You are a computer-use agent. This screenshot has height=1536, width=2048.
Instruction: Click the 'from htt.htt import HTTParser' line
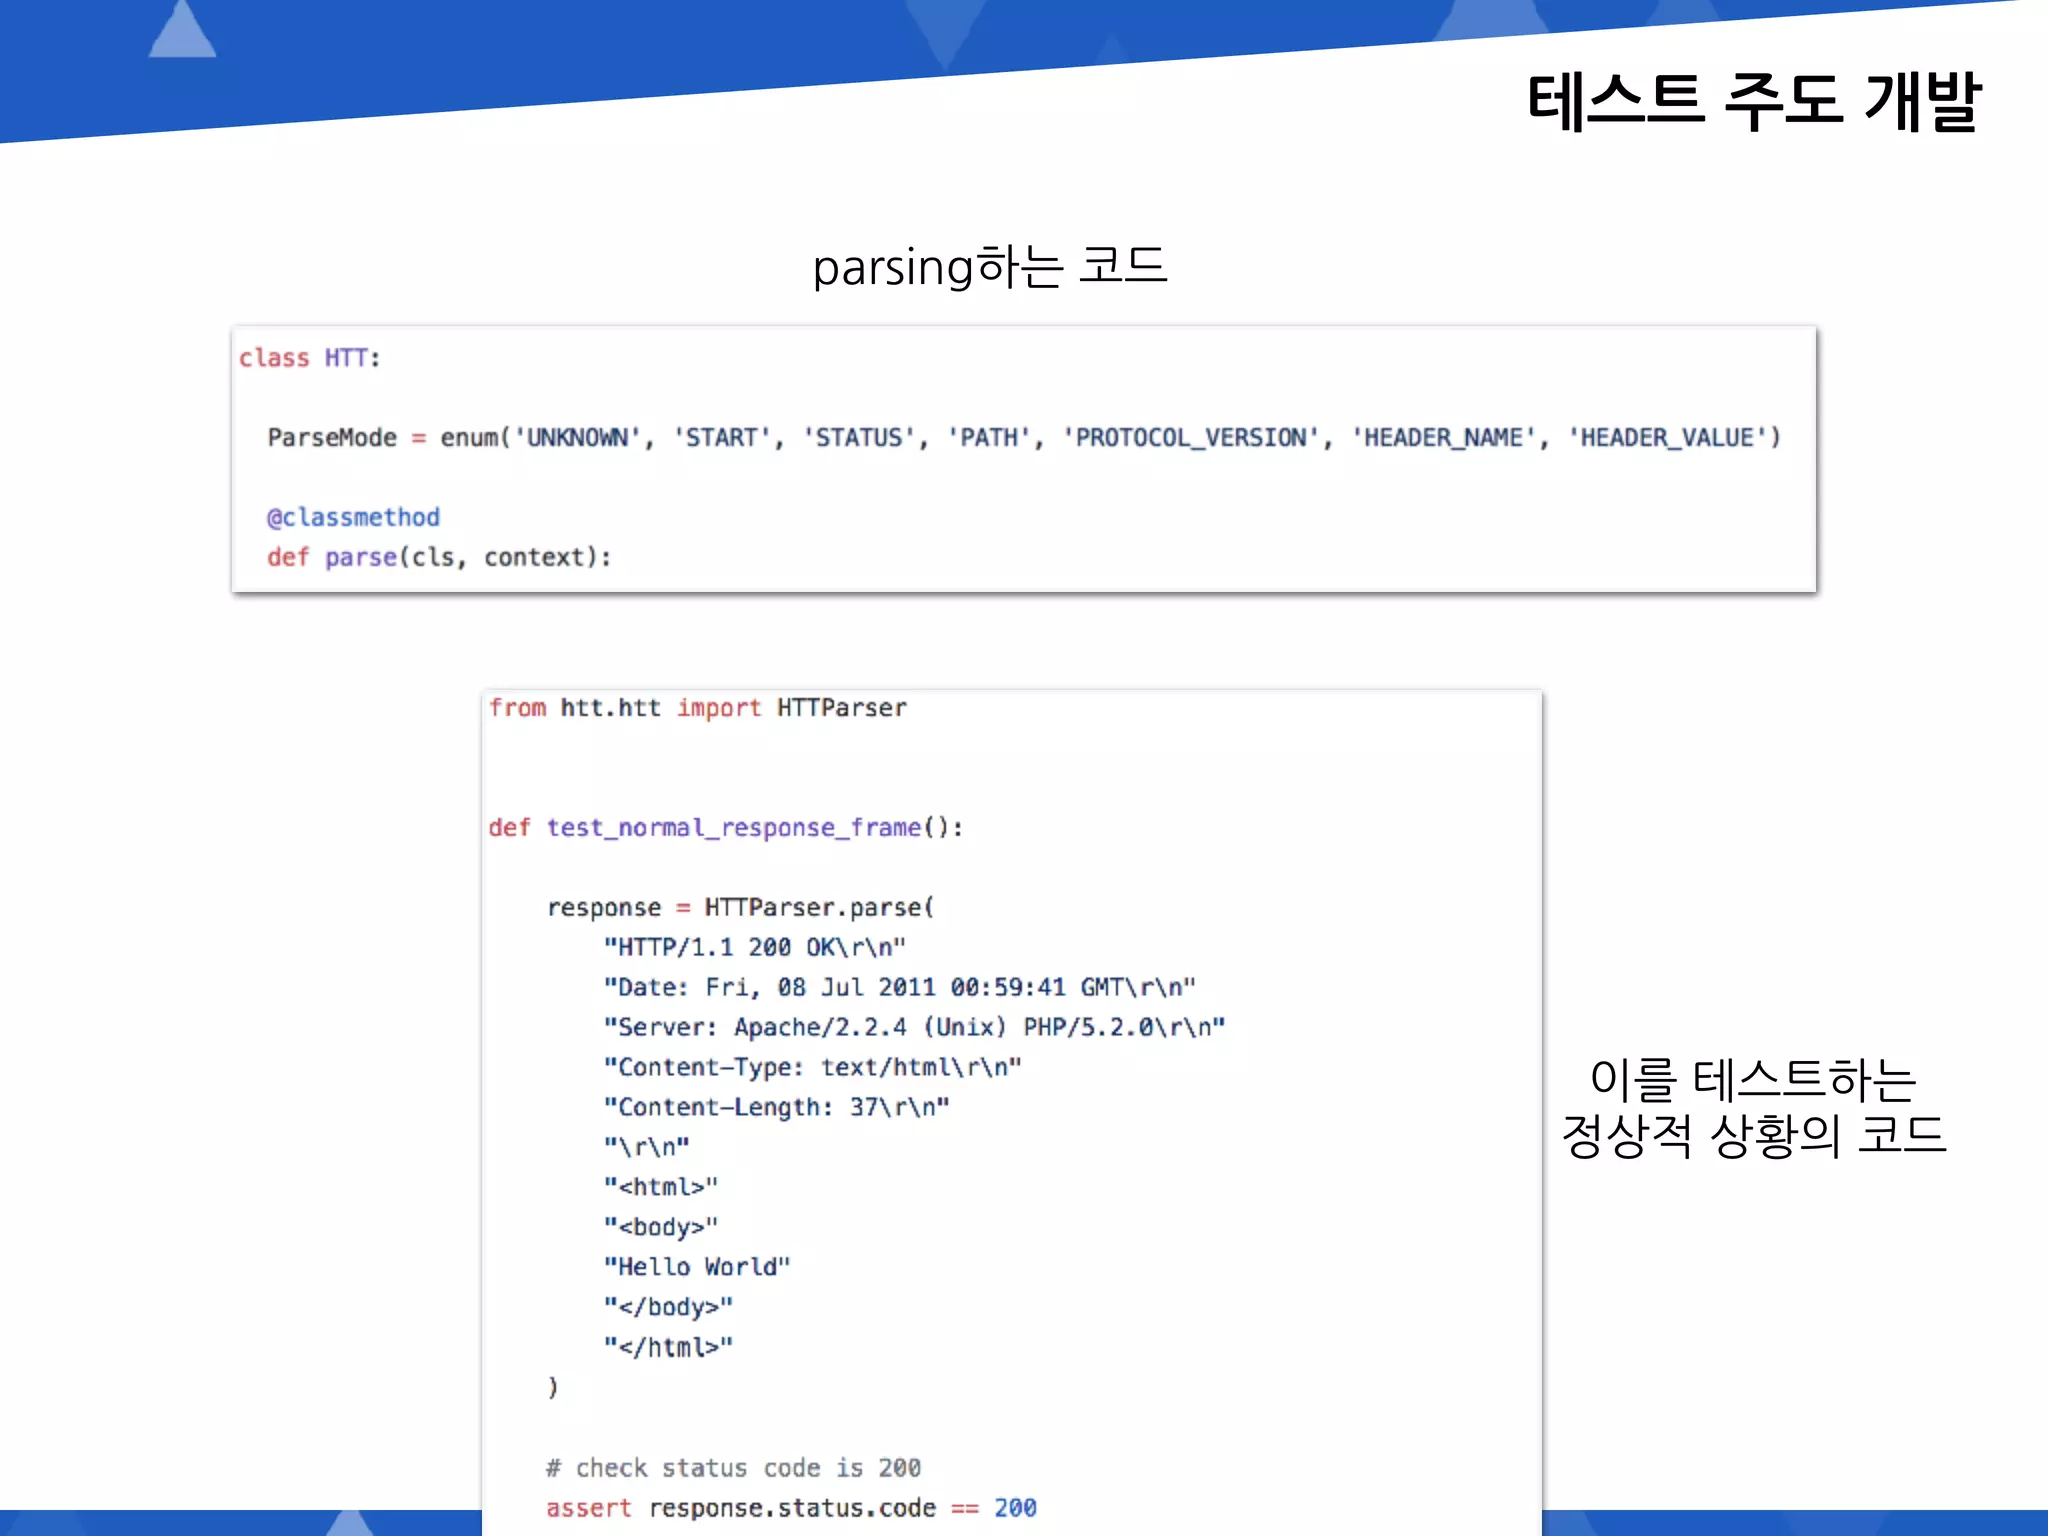[x=698, y=708]
